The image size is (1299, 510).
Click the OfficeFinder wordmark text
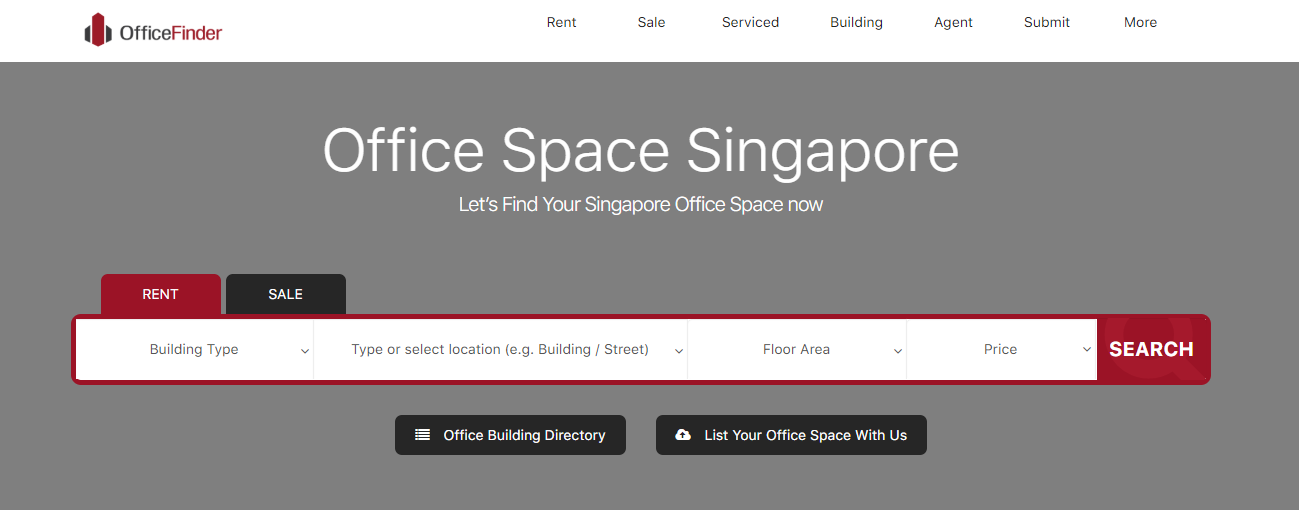pyautogui.click(x=171, y=33)
